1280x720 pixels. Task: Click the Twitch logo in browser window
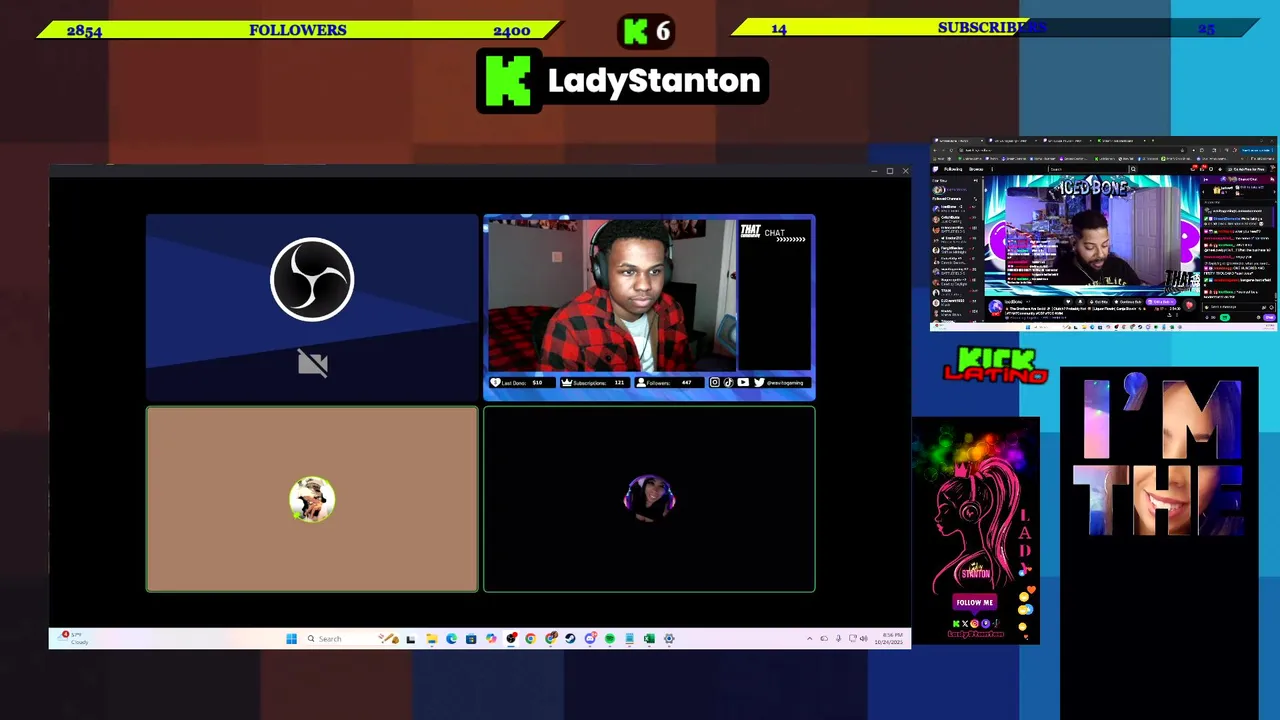935,169
